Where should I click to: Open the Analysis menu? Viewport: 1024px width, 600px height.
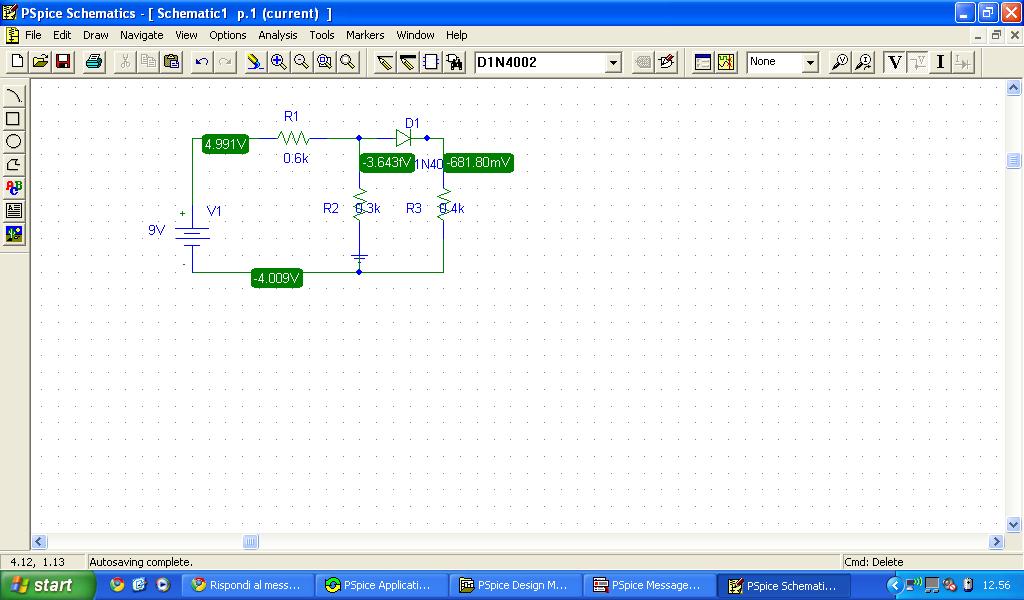click(277, 35)
